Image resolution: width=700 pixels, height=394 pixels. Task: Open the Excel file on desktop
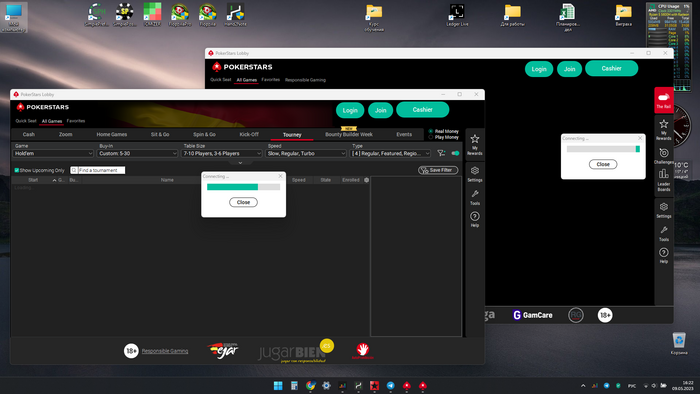point(567,17)
